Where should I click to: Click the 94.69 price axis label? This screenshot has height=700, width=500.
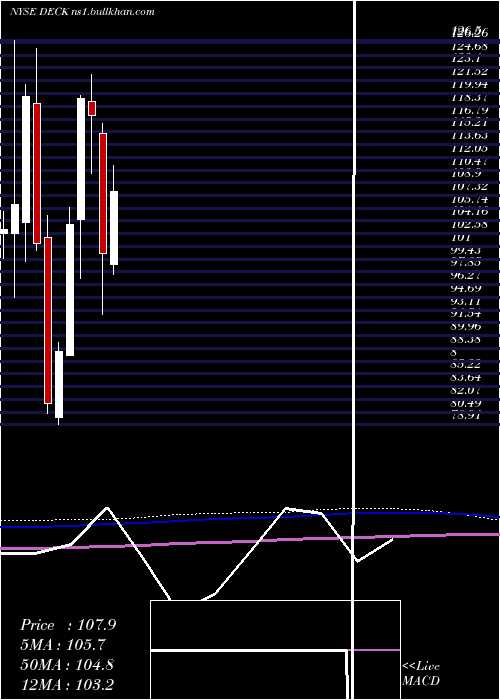[x=467, y=289]
